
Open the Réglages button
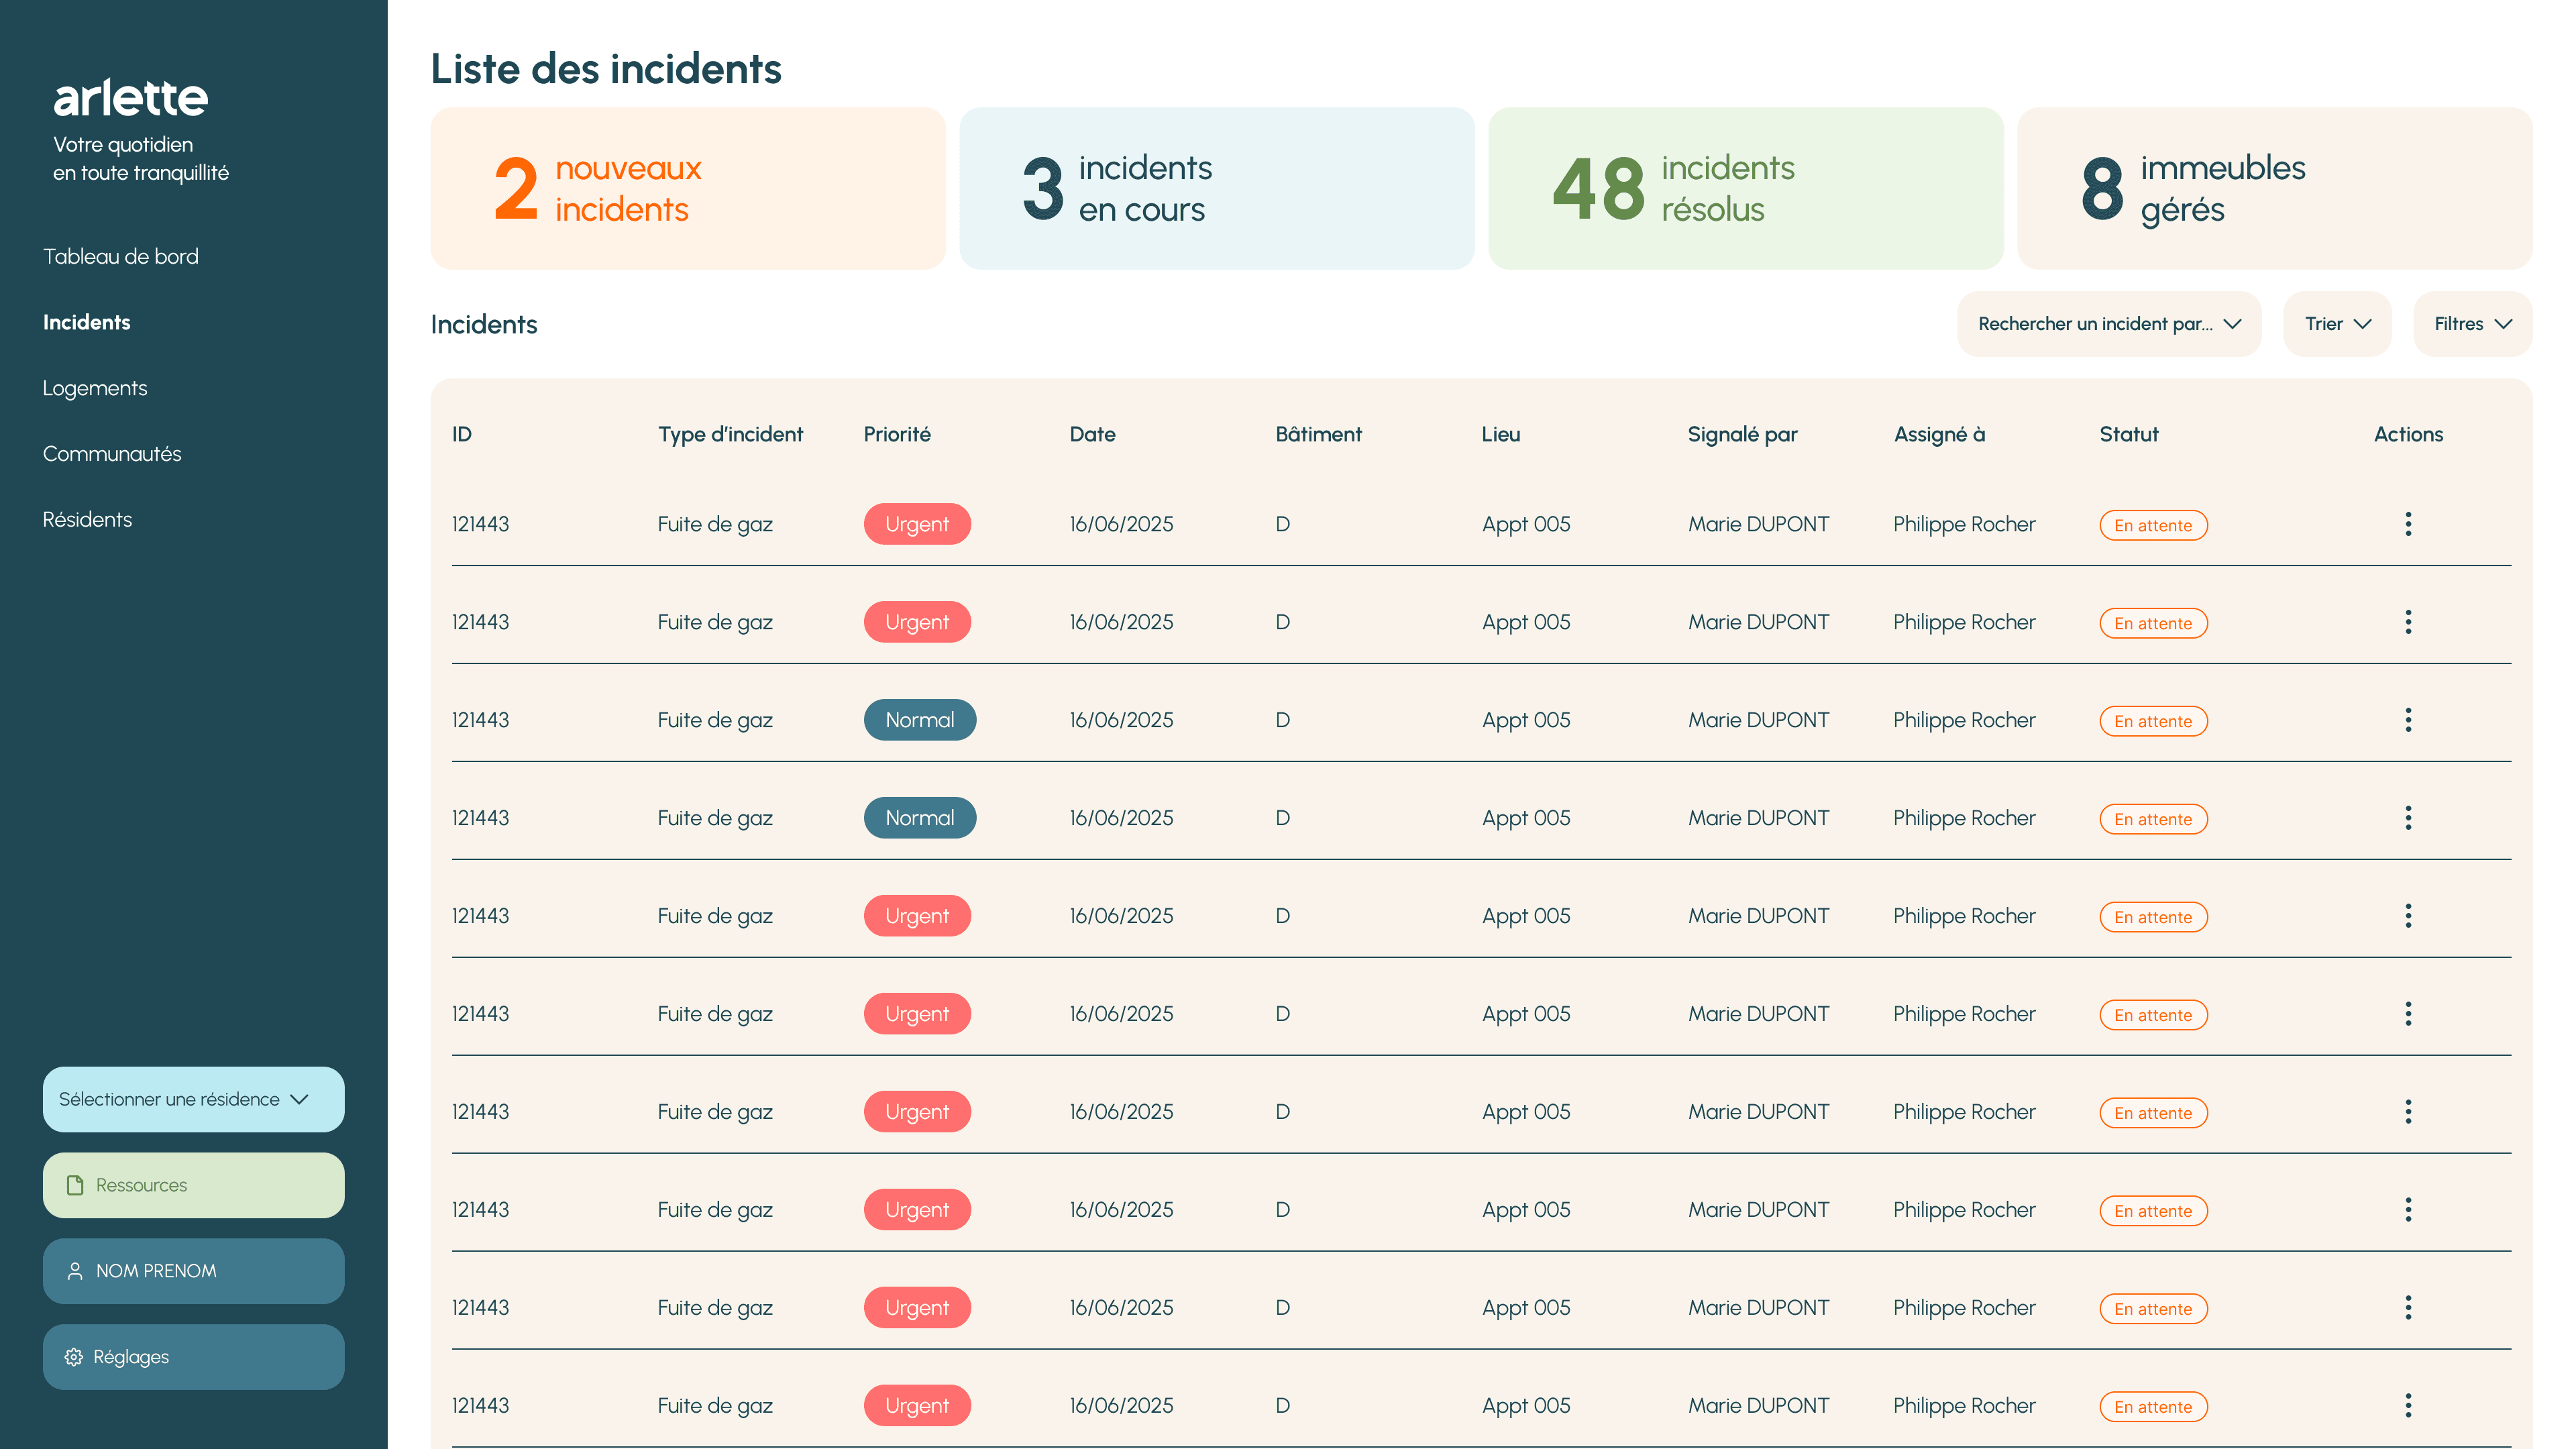click(x=193, y=1357)
